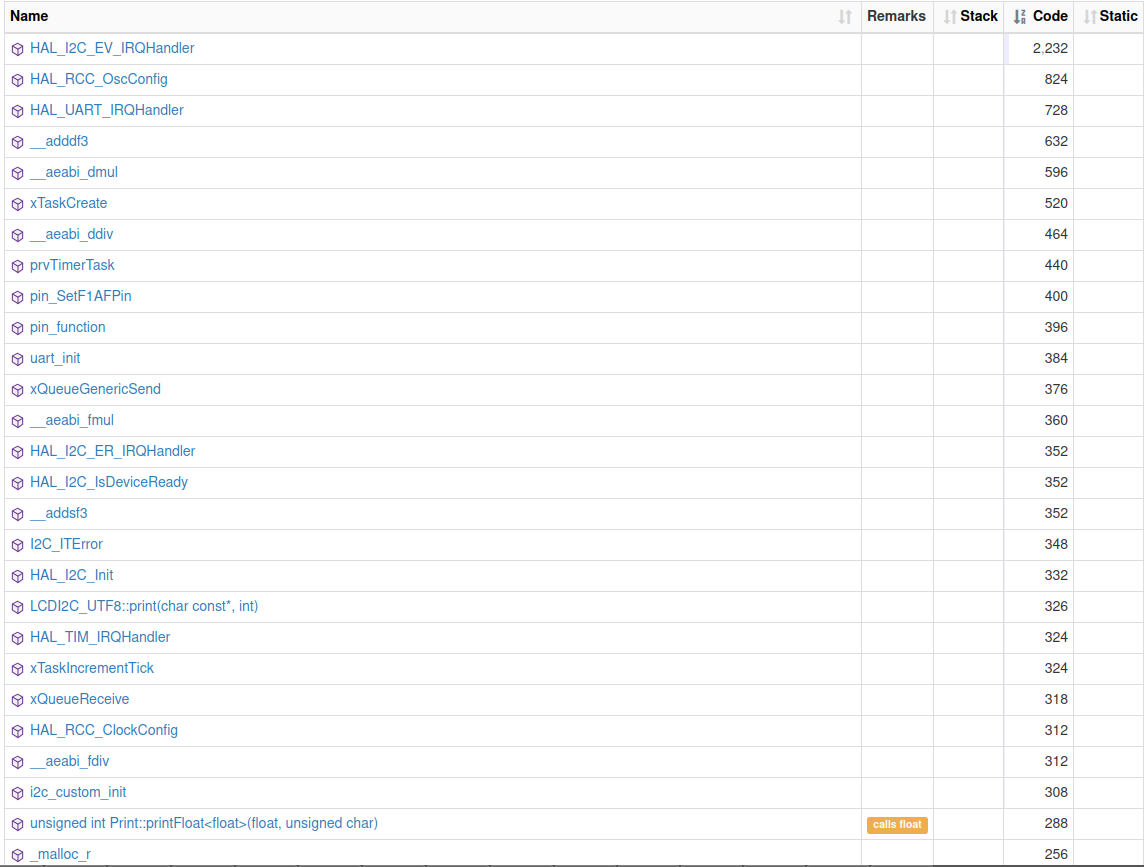1144x867 pixels.
Task: Click the cube icon next to xTaskCreate
Action: click(x=17, y=204)
